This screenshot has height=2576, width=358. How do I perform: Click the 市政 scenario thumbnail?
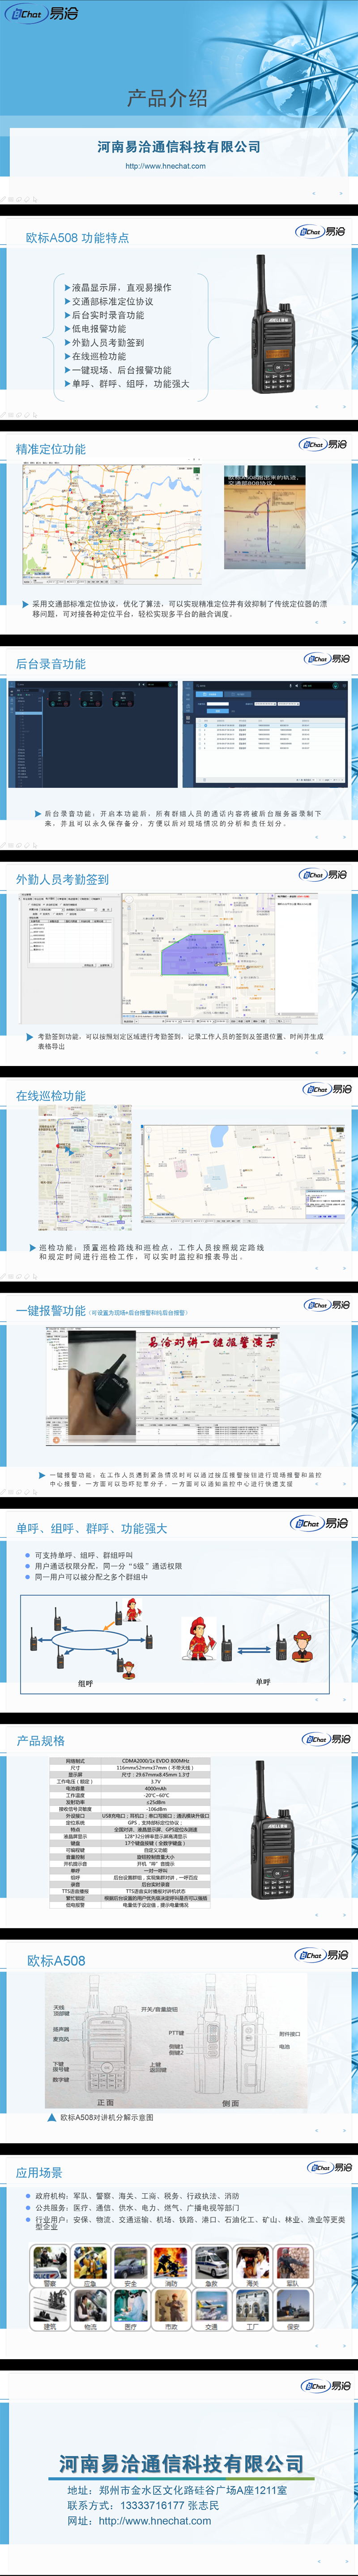click(x=171, y=2310)
